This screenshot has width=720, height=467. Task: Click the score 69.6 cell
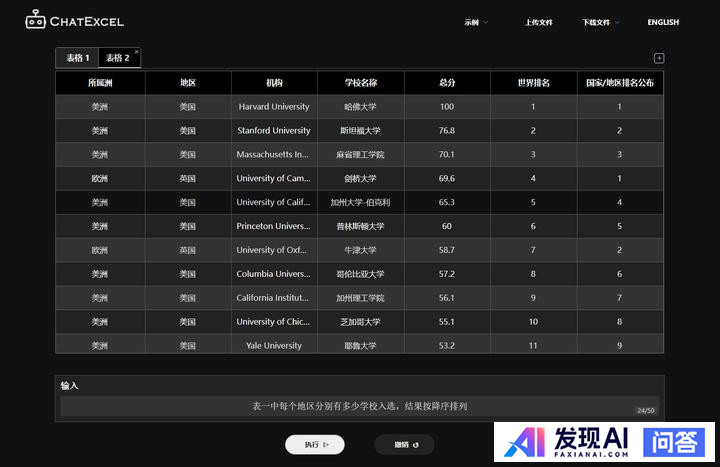(447, 178)
